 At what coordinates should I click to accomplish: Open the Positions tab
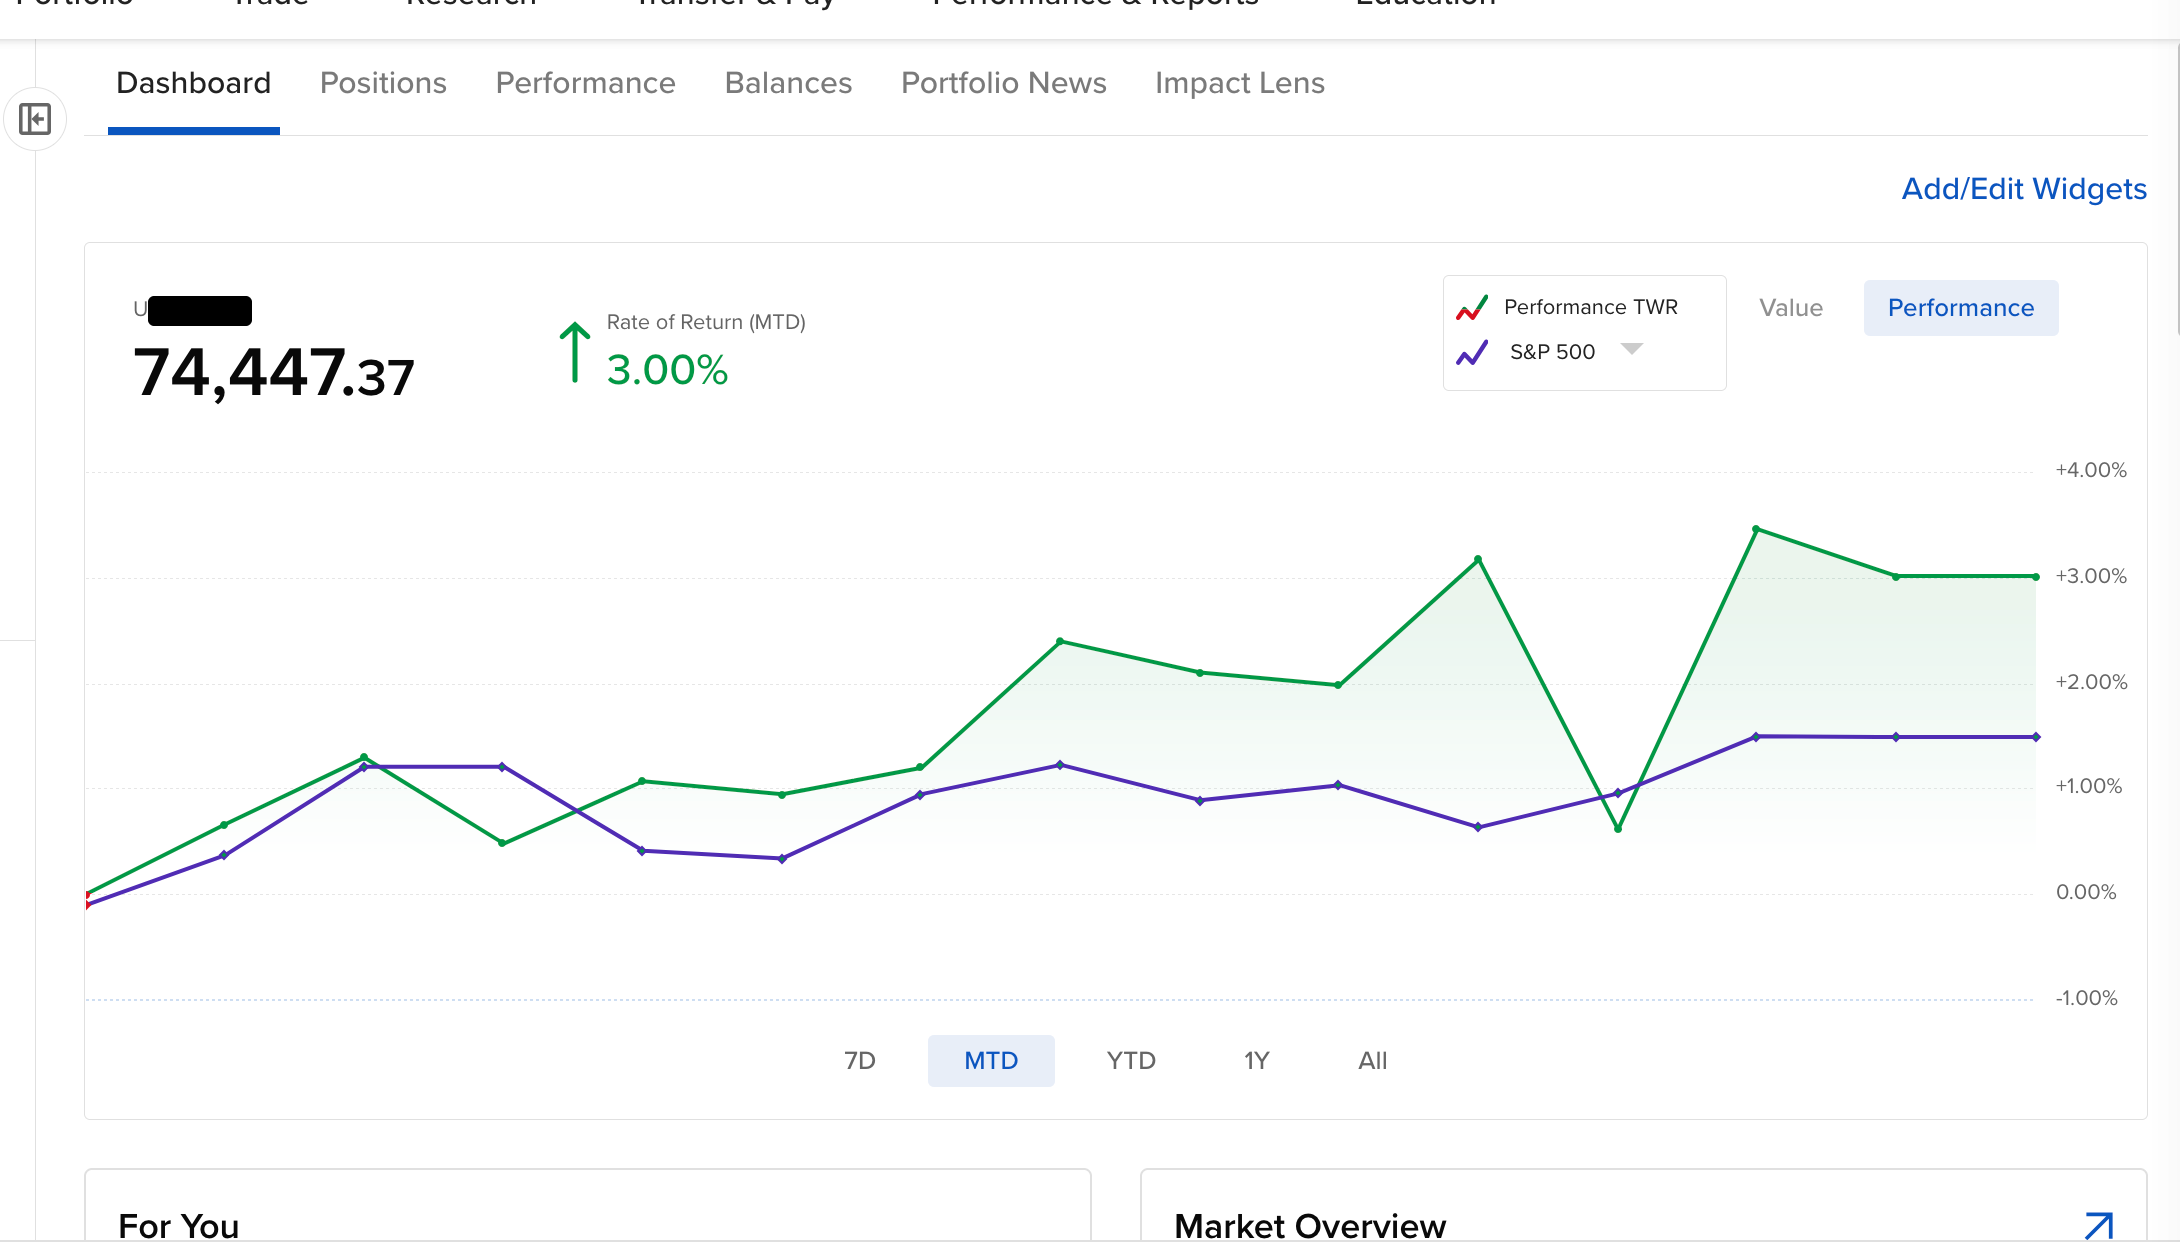383,83
